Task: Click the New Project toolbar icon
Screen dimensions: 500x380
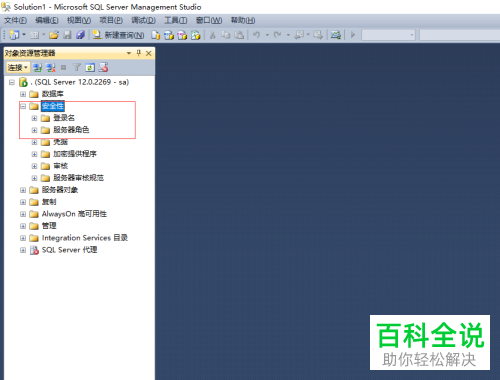Action: tap(14, 35)
